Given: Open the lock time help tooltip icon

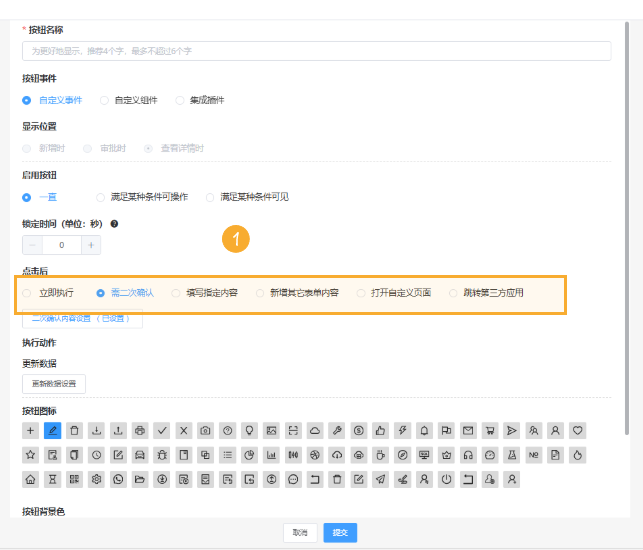Looking at the screenshot, I should 114,224.
